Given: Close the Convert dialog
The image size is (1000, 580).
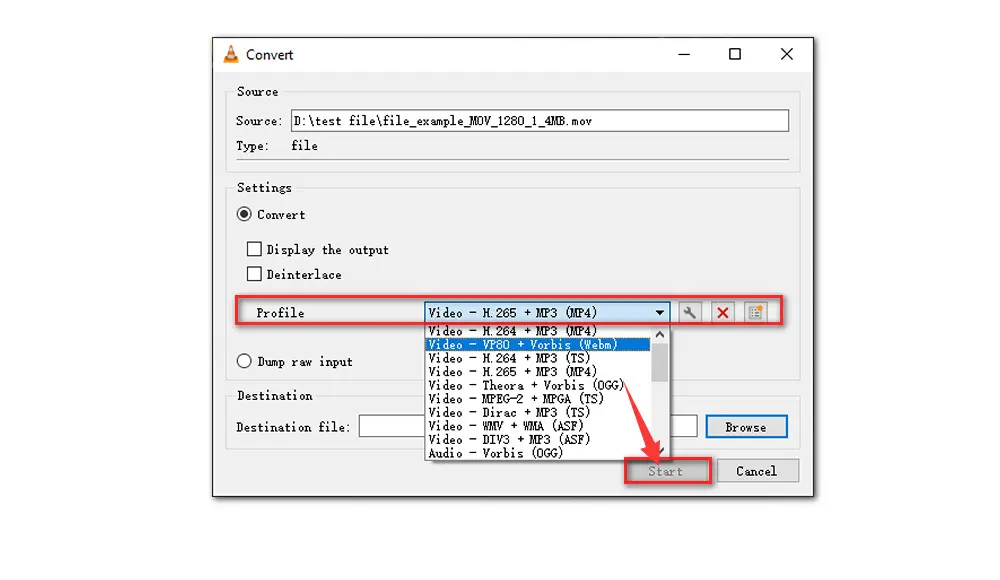Looking at the screenshot, I should 787,54.
